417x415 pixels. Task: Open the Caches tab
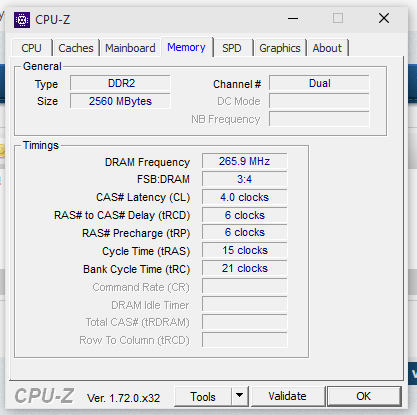pos(76,48)
